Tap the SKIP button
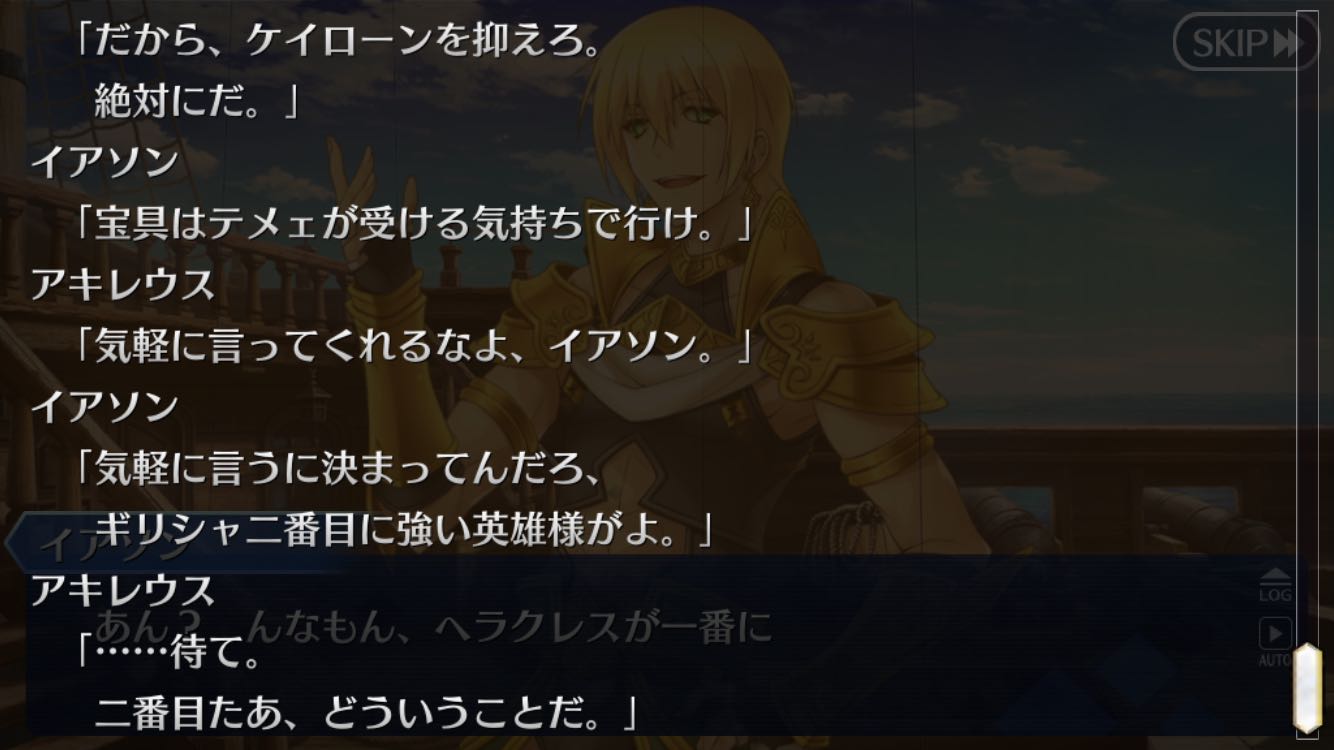Screen dimensions: 1334x750 point(1245,42)
